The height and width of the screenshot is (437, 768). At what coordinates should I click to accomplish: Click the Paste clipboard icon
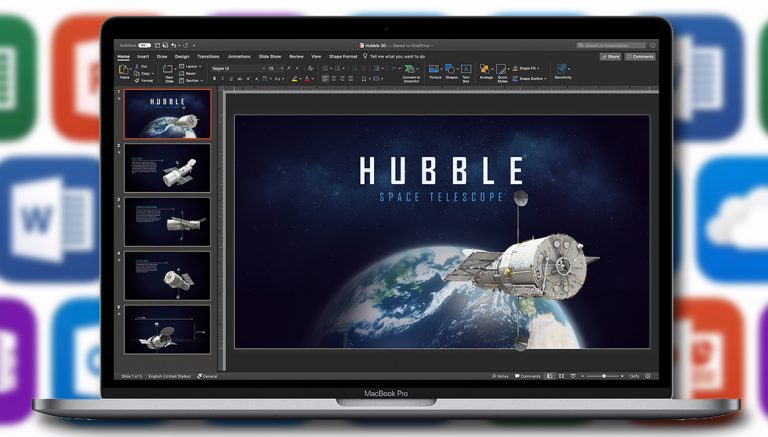123,71
